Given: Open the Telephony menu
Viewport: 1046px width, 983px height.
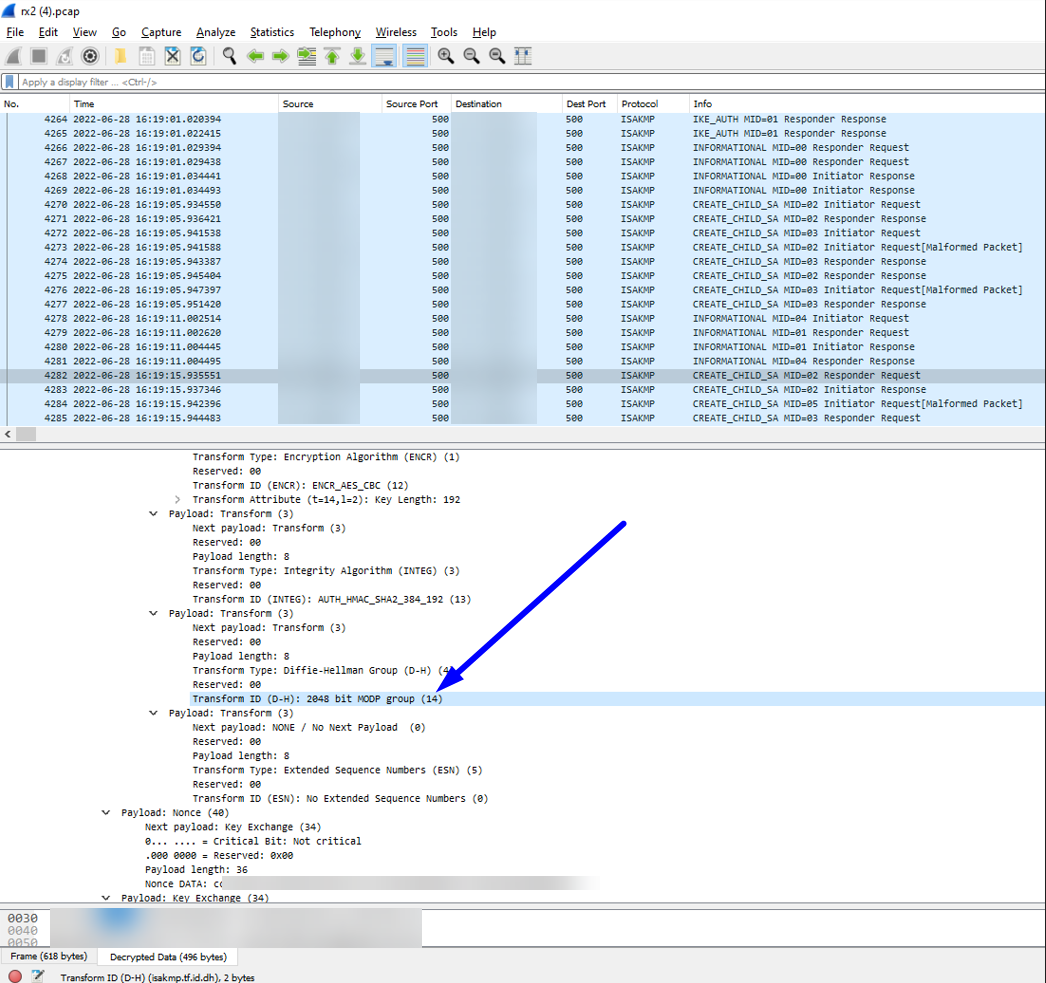Looking at the screenshot, I should 335,32.
